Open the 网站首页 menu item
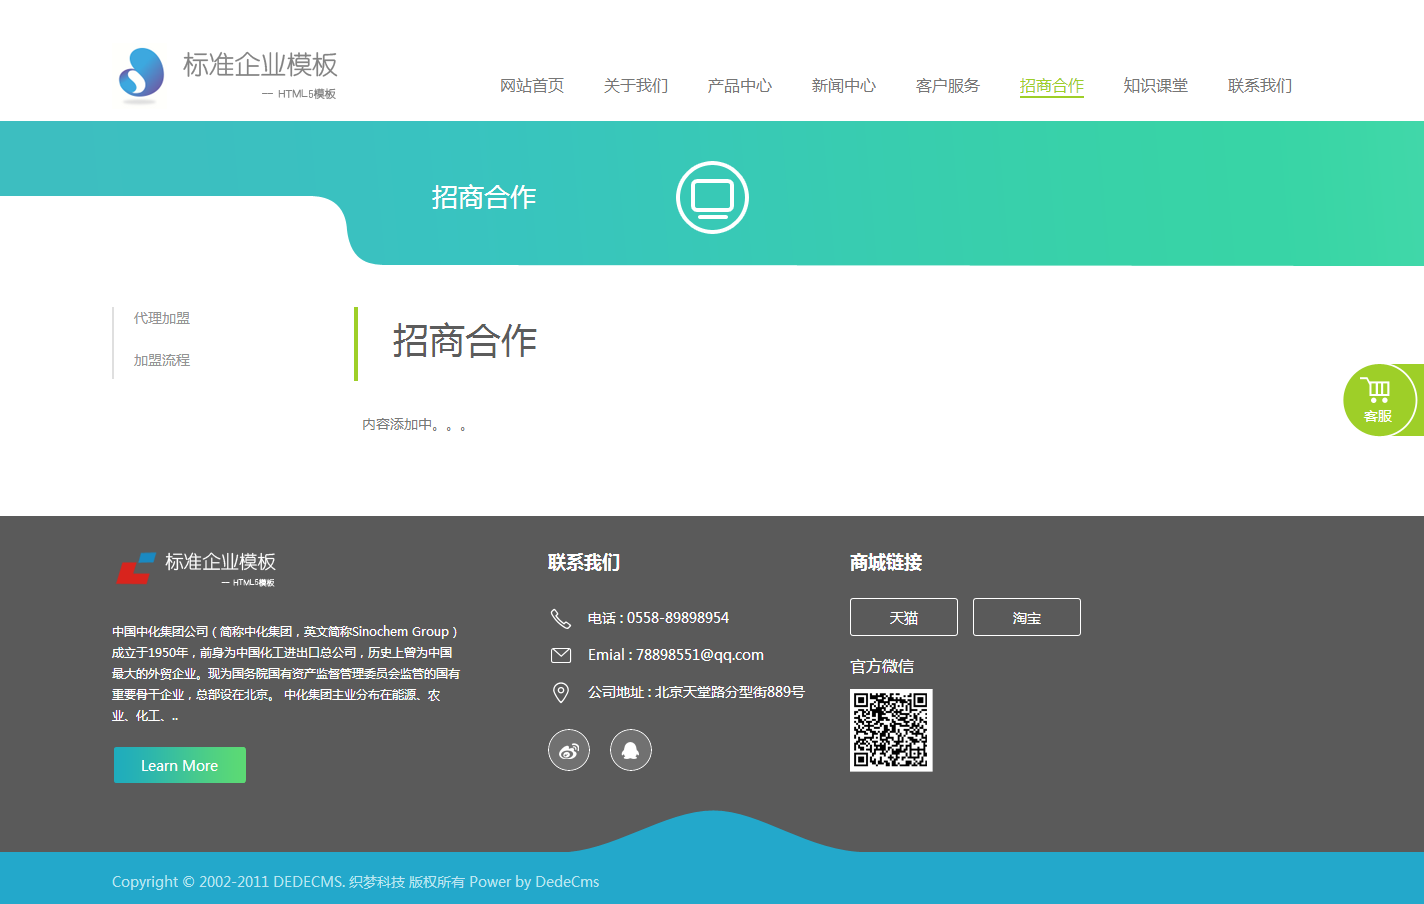This screenshot has width=1424, height=904. click(532, 86)
